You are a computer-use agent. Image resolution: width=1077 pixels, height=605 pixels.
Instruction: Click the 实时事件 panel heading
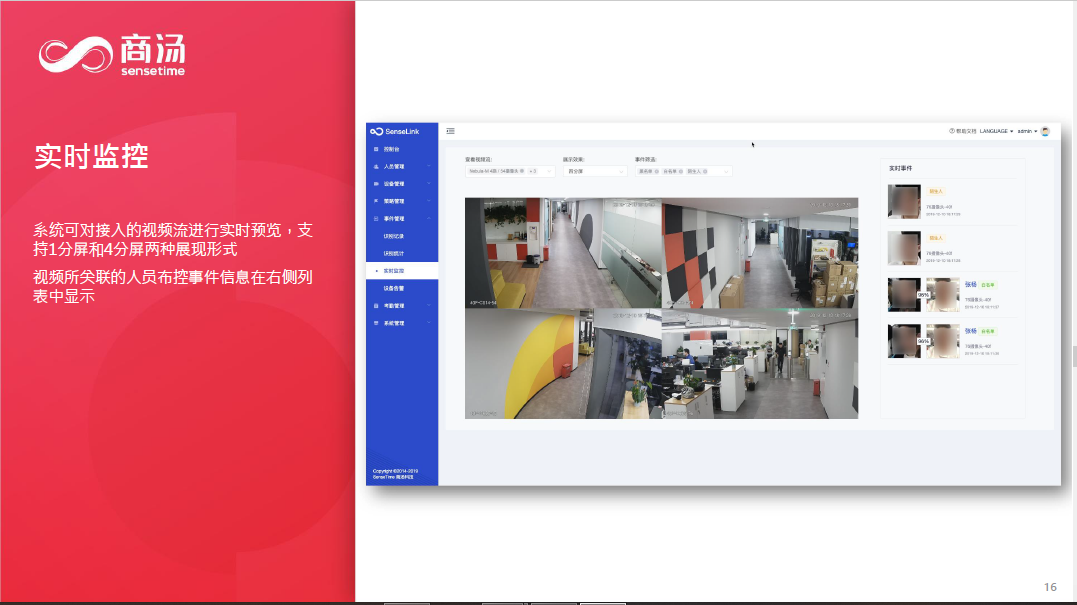click(900, 168)
